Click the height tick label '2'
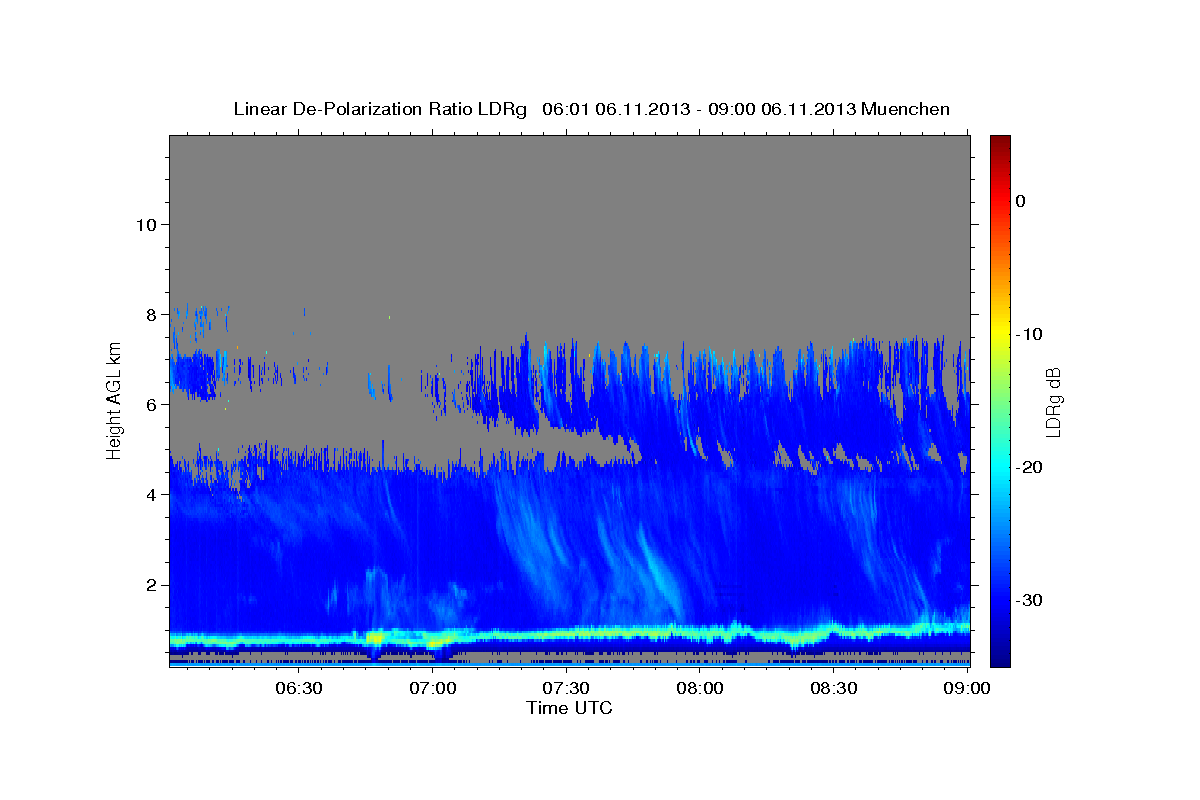The height and width of the screenshot is (800, 1200). [150, 585]
